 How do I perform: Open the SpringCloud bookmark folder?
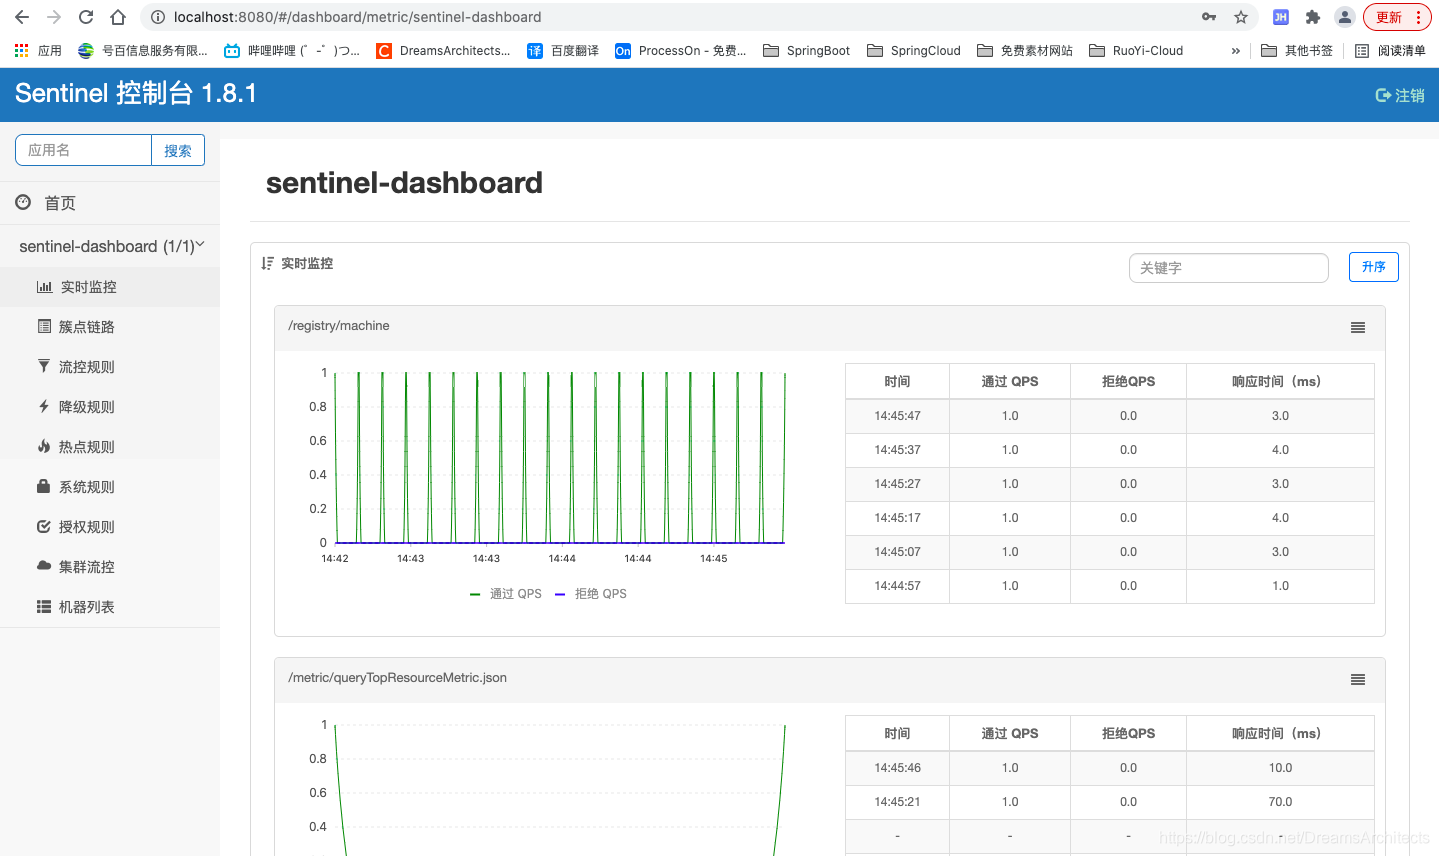(x=913, y=51)
